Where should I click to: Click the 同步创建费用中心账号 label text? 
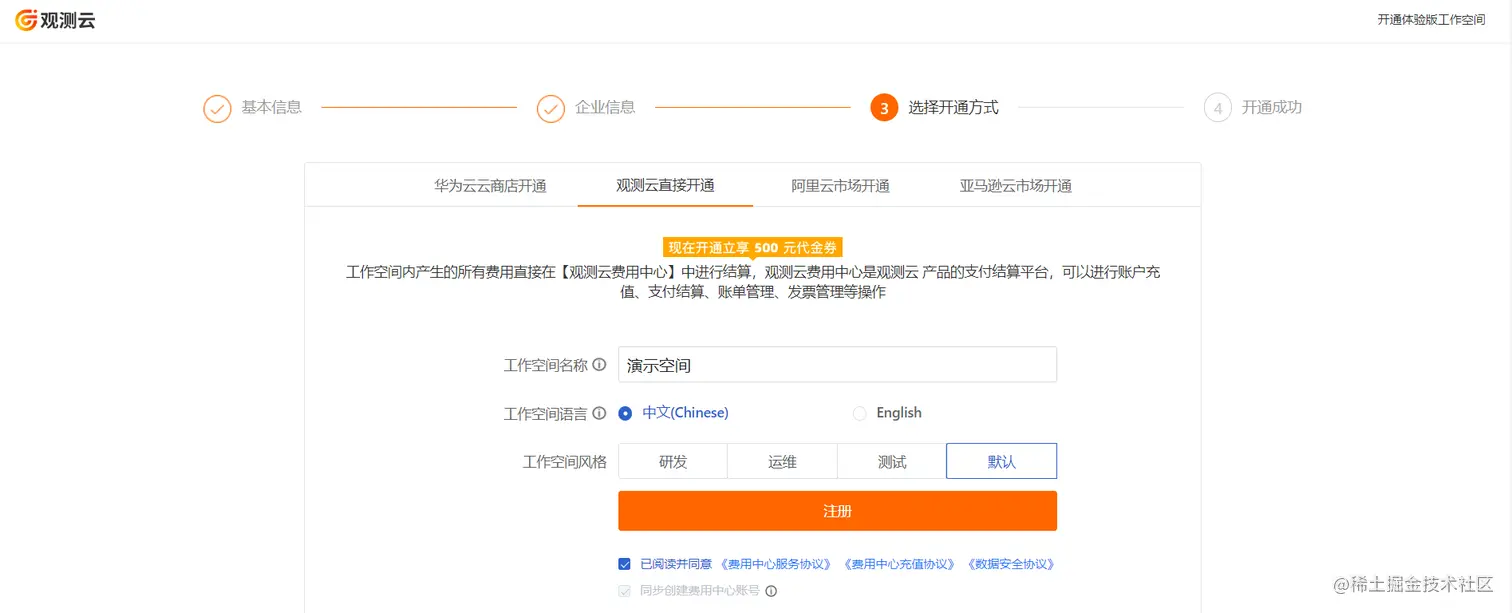tap(699, 591)
